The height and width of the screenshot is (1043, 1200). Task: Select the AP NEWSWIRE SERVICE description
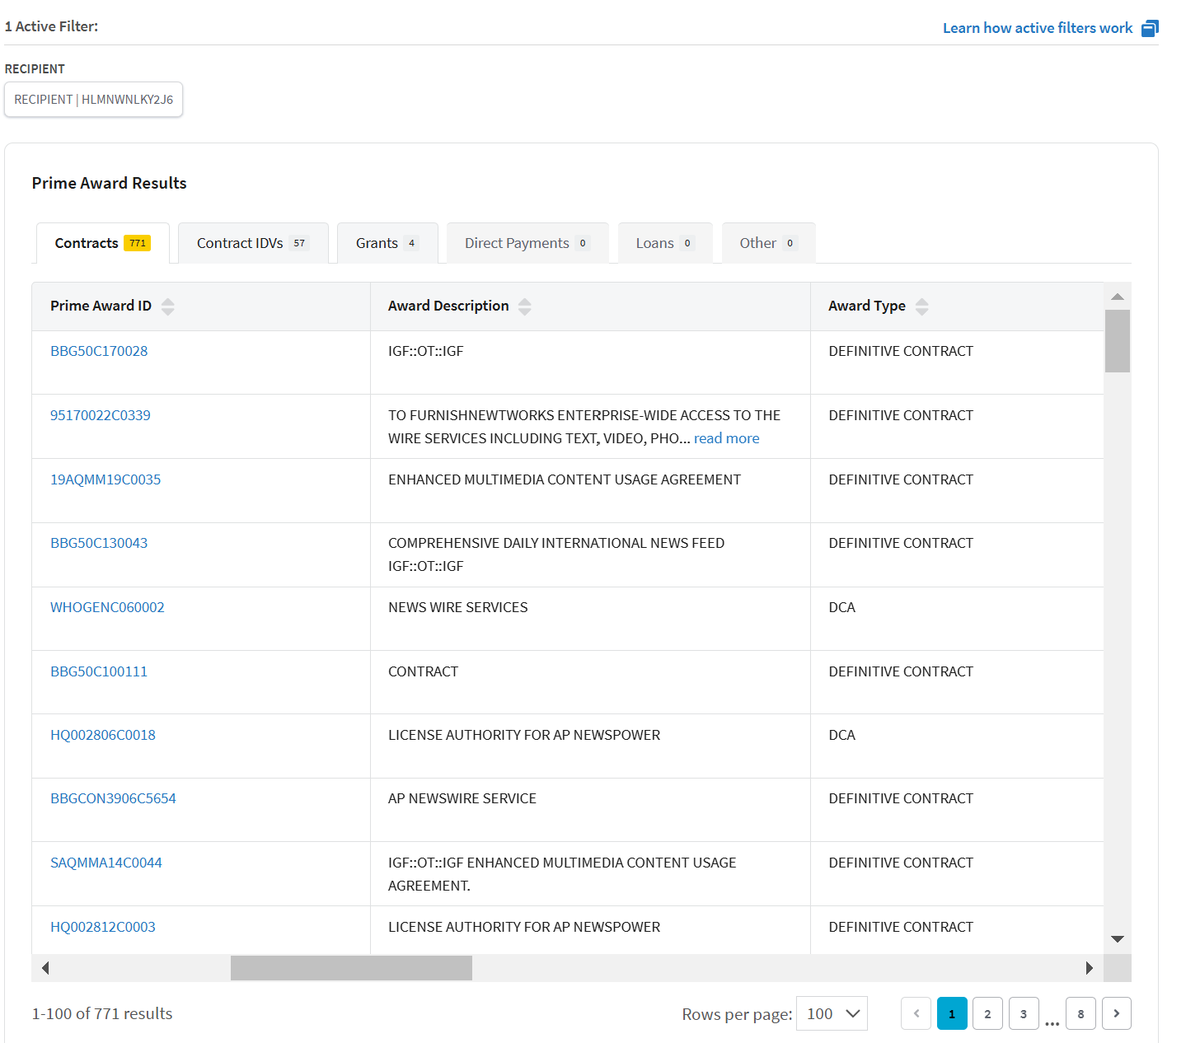click(x=462, y=798)
